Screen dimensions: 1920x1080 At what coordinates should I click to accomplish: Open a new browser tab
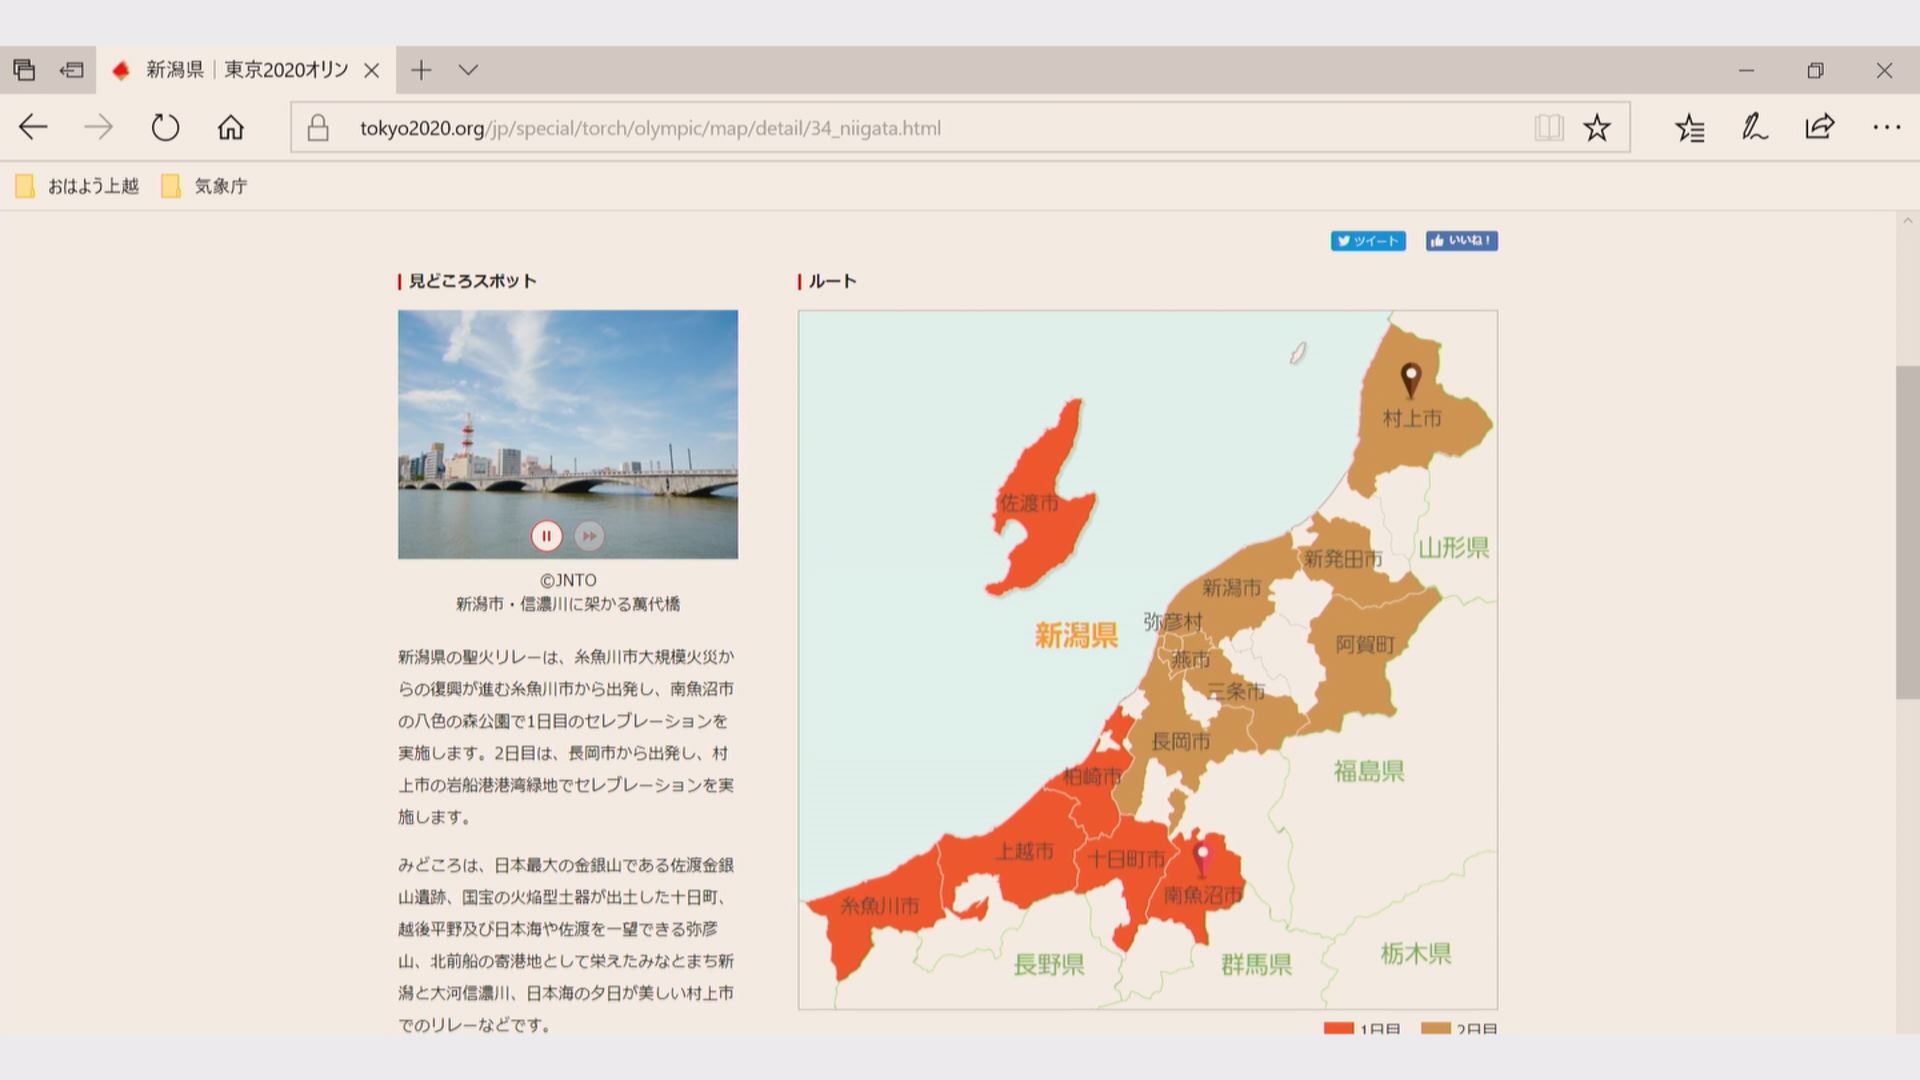(421, 70)
